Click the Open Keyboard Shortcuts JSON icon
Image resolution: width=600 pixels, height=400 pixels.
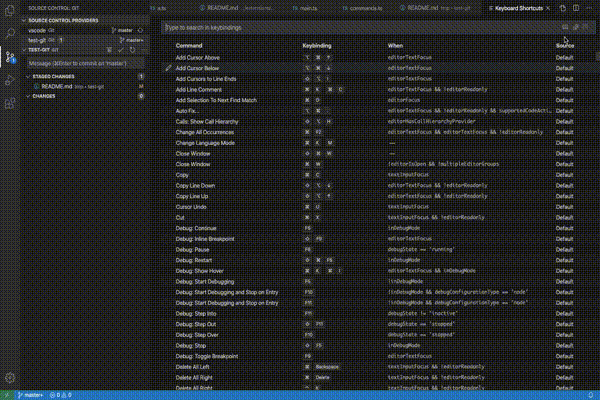[x=562, y=8]
